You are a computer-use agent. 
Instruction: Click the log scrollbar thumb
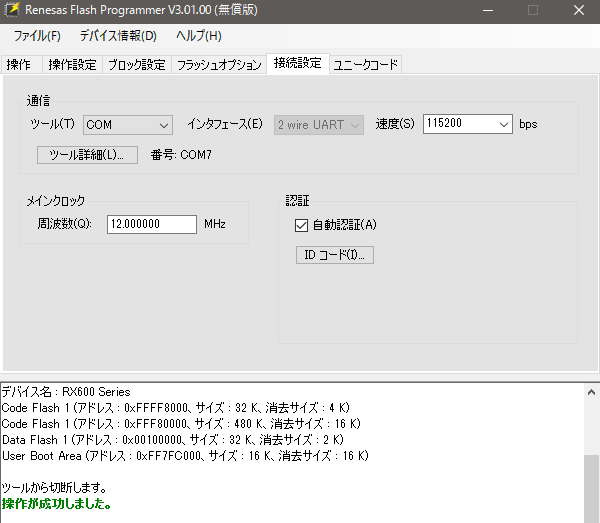pos(591,489)
